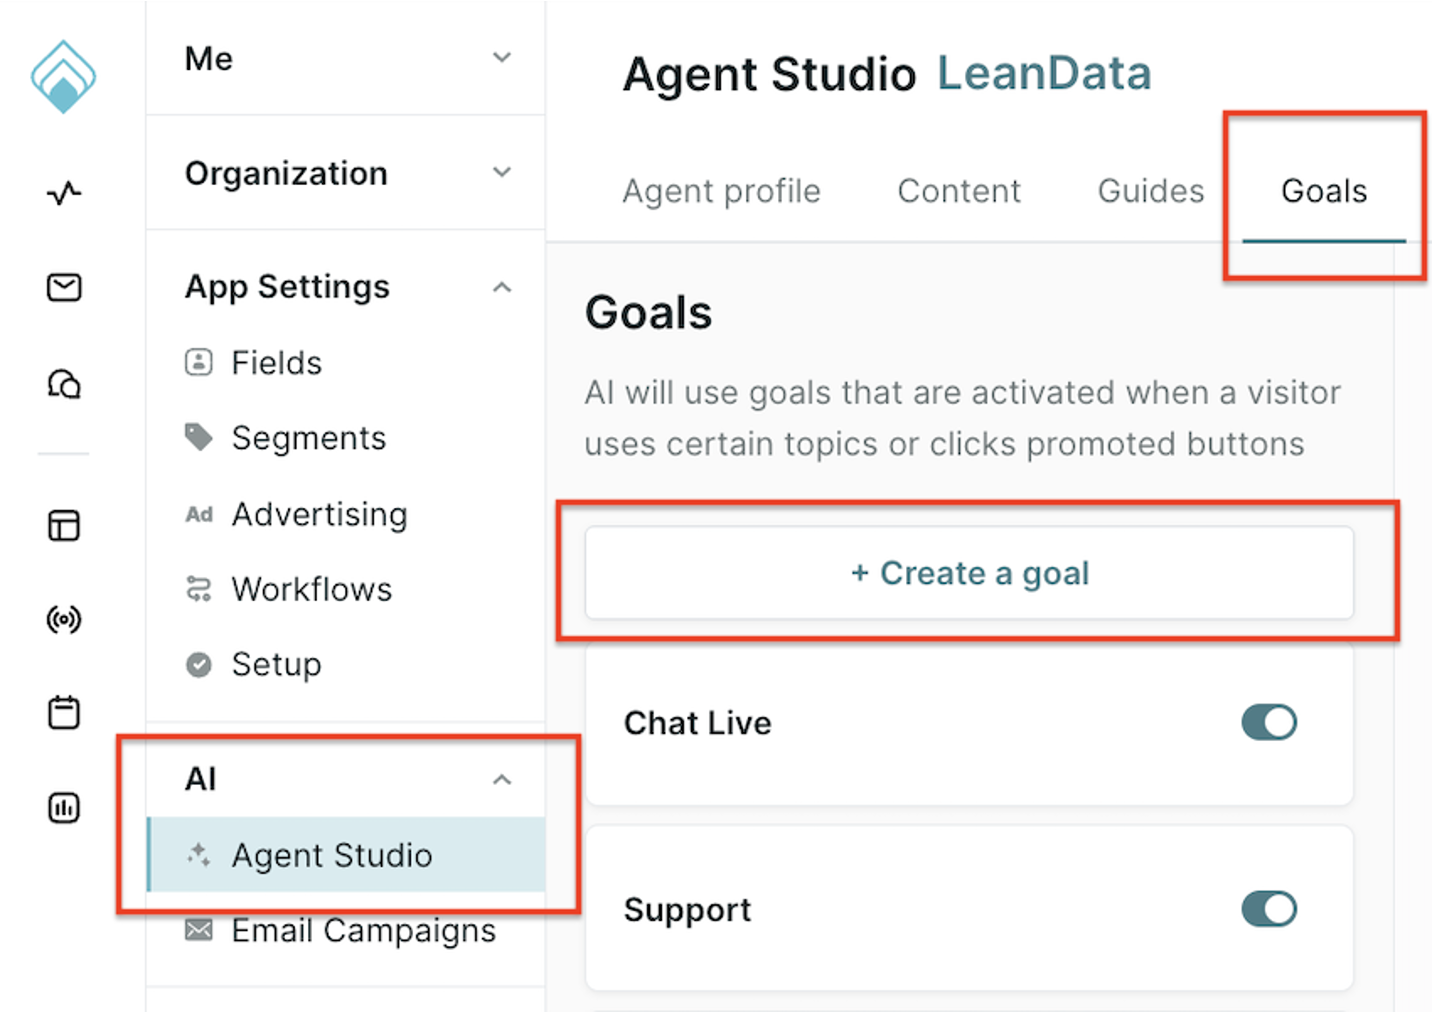Collapse the App Settings section chevron

(x=502, y=288)
